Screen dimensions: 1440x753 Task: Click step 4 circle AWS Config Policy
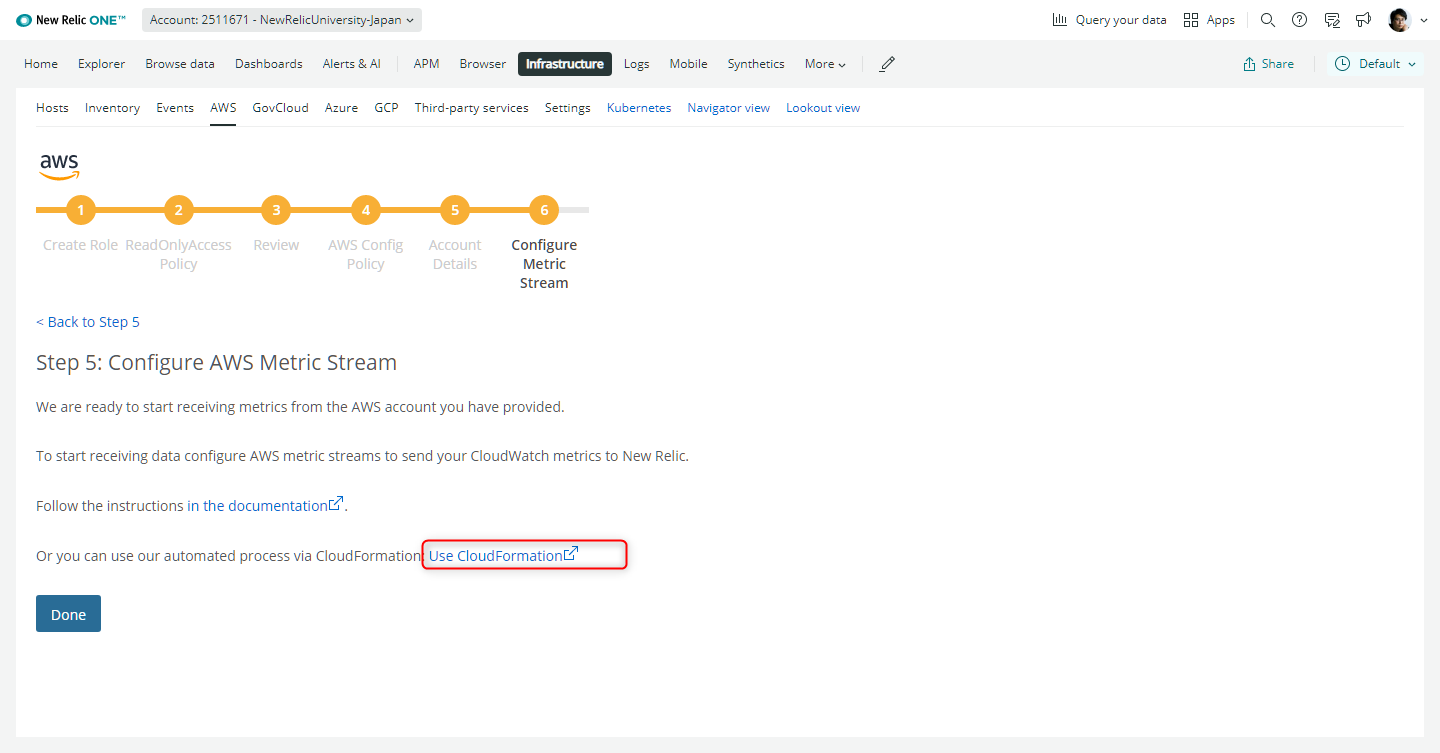[x=366, y=210]
